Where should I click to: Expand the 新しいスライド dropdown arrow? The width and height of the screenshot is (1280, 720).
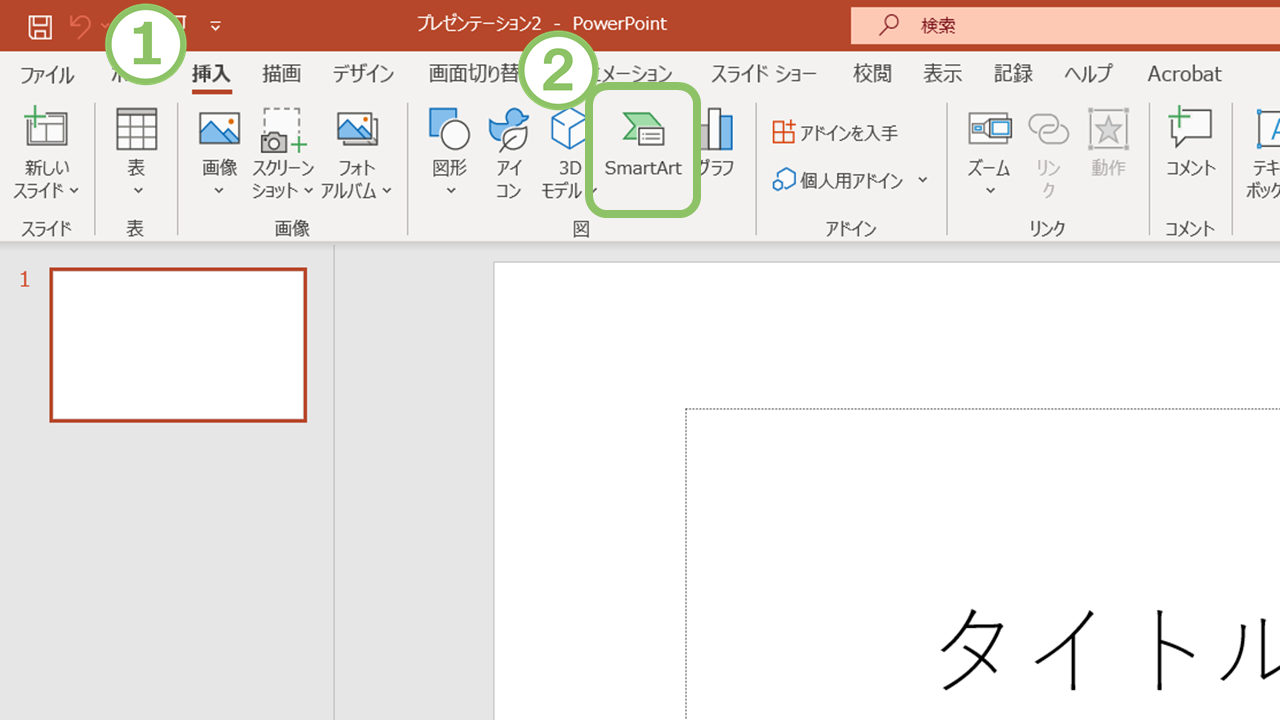tap(75, 190)
